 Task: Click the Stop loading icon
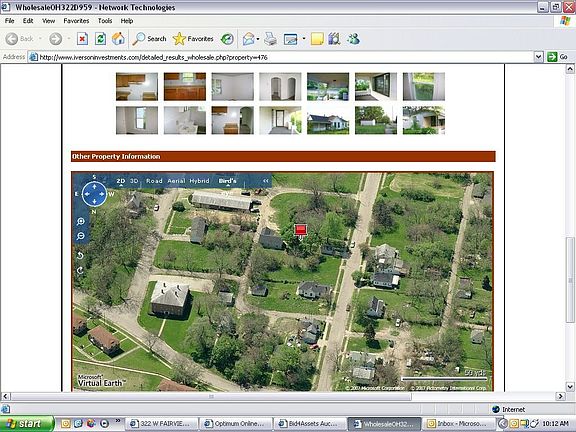coord(82,39)
